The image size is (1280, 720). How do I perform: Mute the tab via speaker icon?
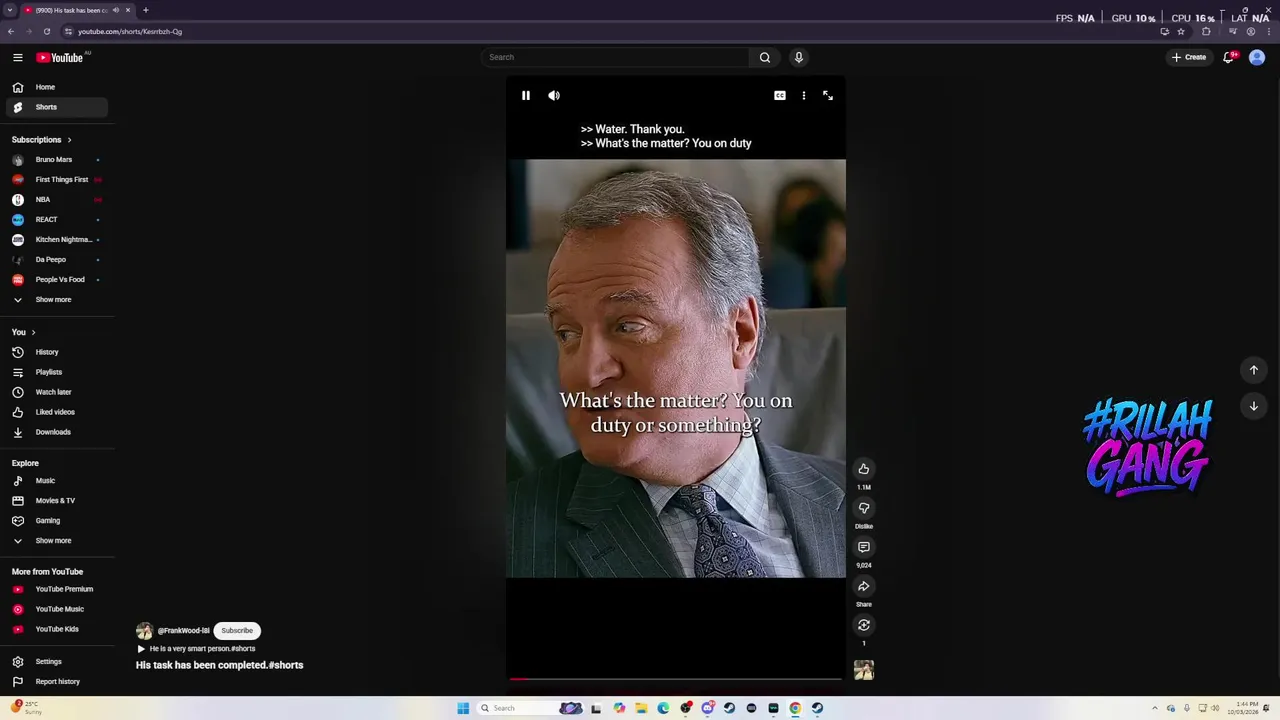(116, 10)
